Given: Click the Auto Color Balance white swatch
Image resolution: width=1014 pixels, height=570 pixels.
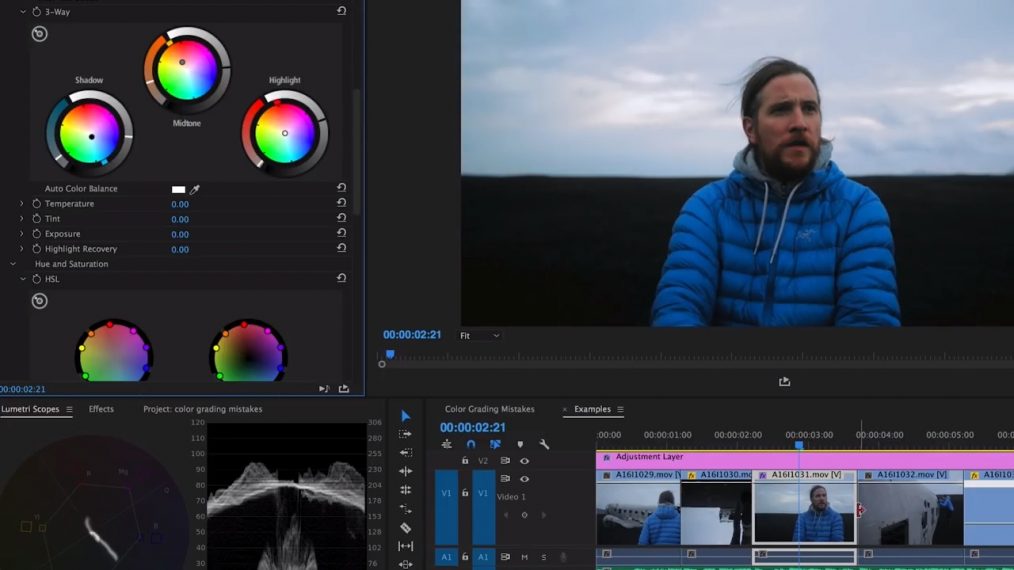Looking at the screenshot, I should click(x=178, y=189).
